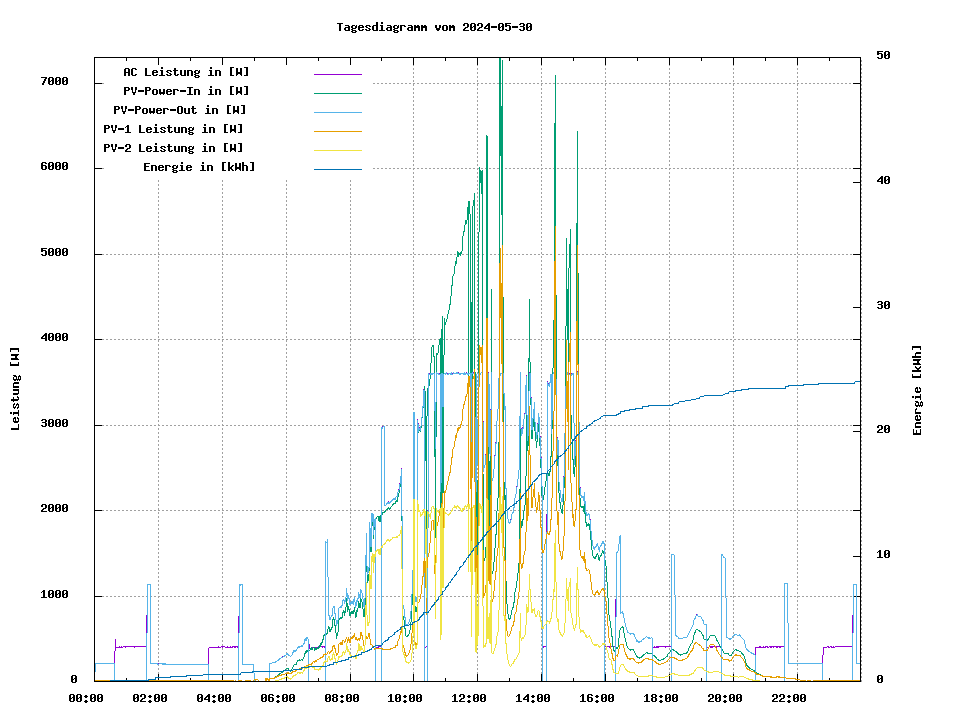Click the 50 value on the energy axis
Image resolution: width=960 pixels, height=720 pixels.
(883, 55)
